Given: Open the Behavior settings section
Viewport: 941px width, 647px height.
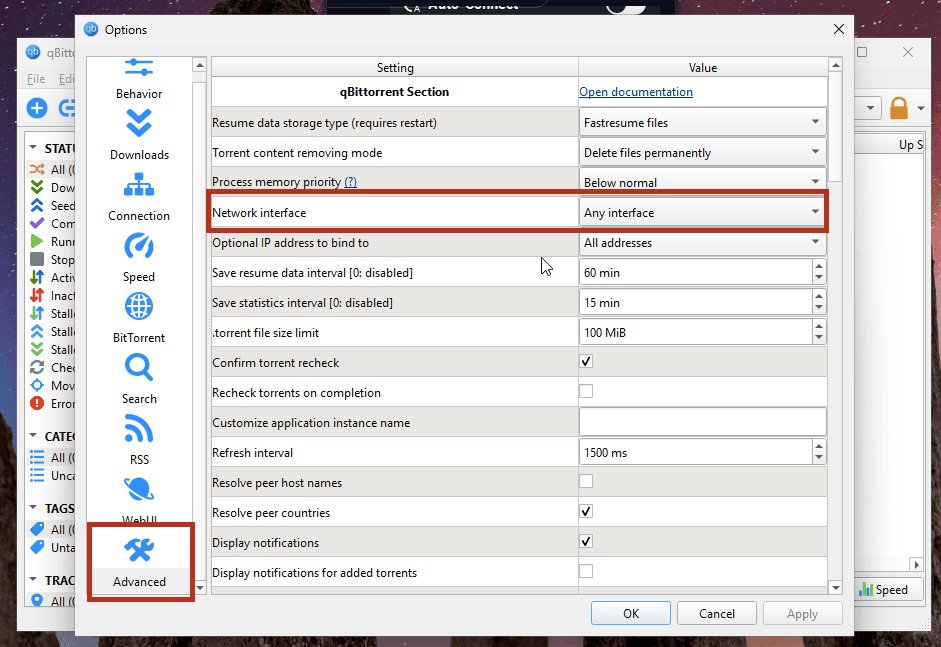Looking at the screenshot, I should tap(139, 79).
